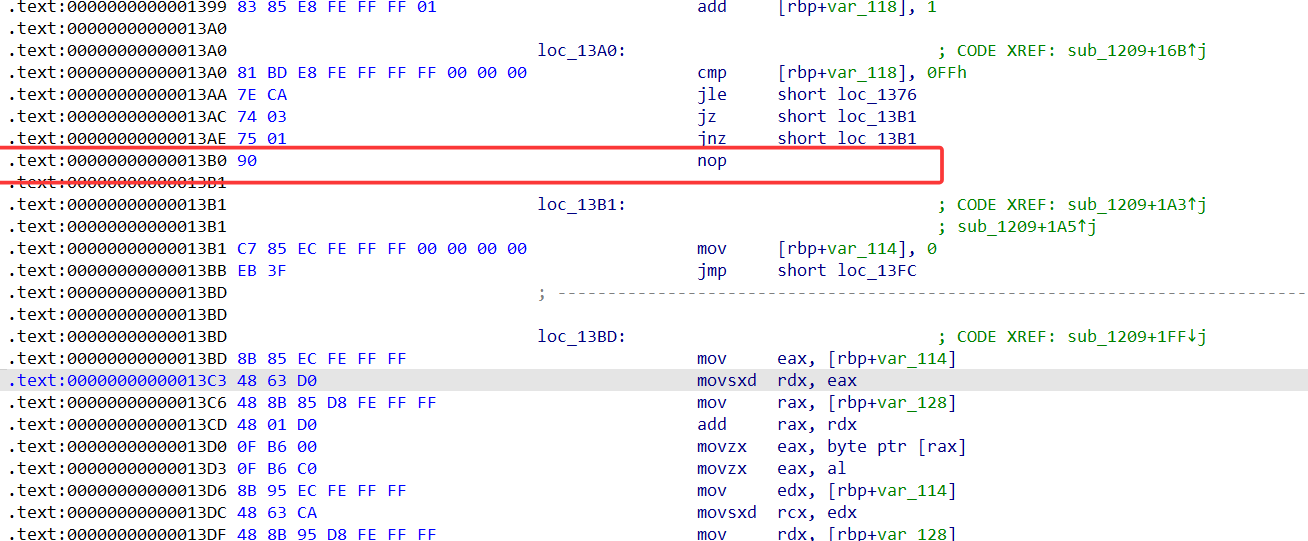
Task: Follow the sub_1209+1A3 code xref
Action: click(1137, 204)
